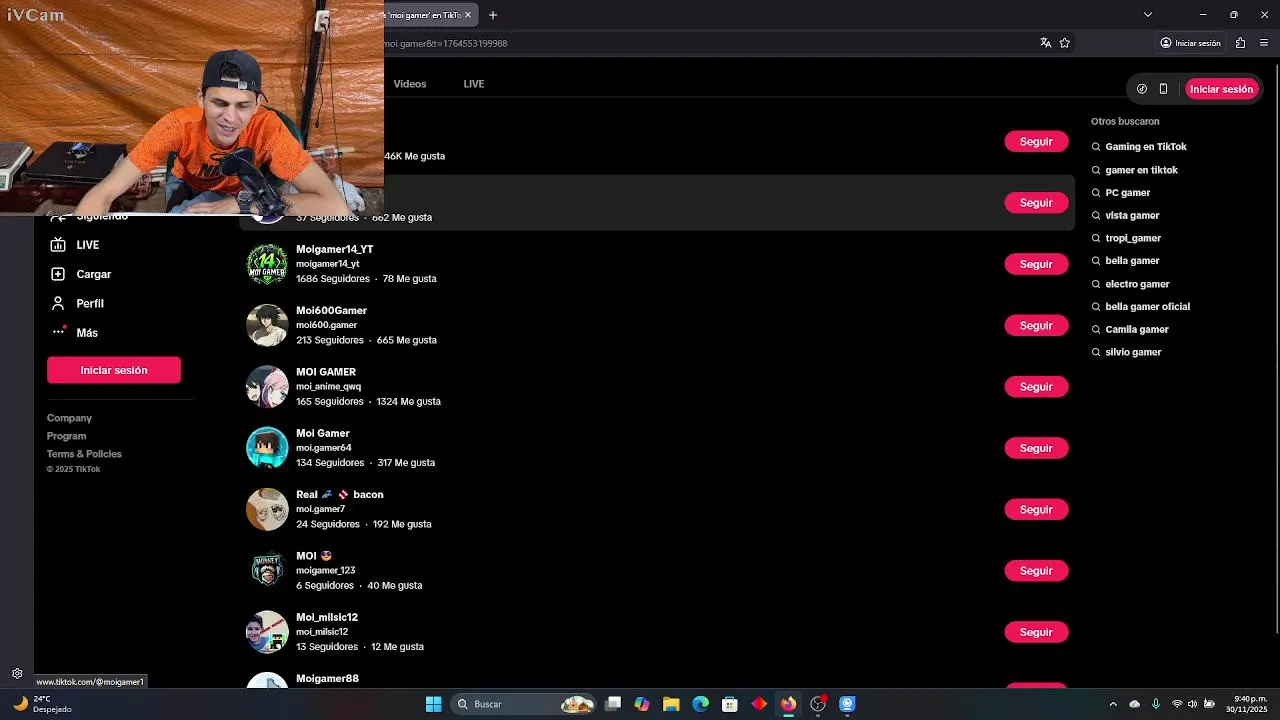The image size is (1280, 720).
Task: Follow the account with 37 Seguidores
Action: point(1036,203)
